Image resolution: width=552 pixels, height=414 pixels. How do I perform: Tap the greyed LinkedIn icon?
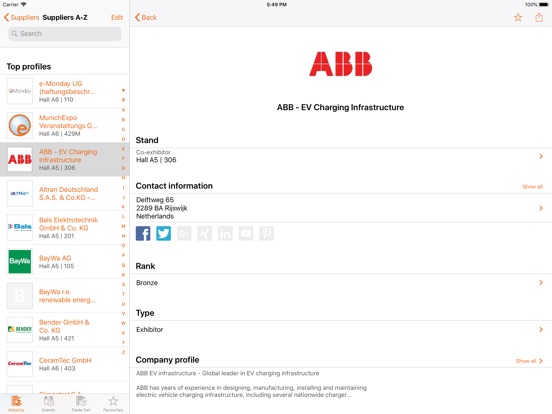[225, 233]
